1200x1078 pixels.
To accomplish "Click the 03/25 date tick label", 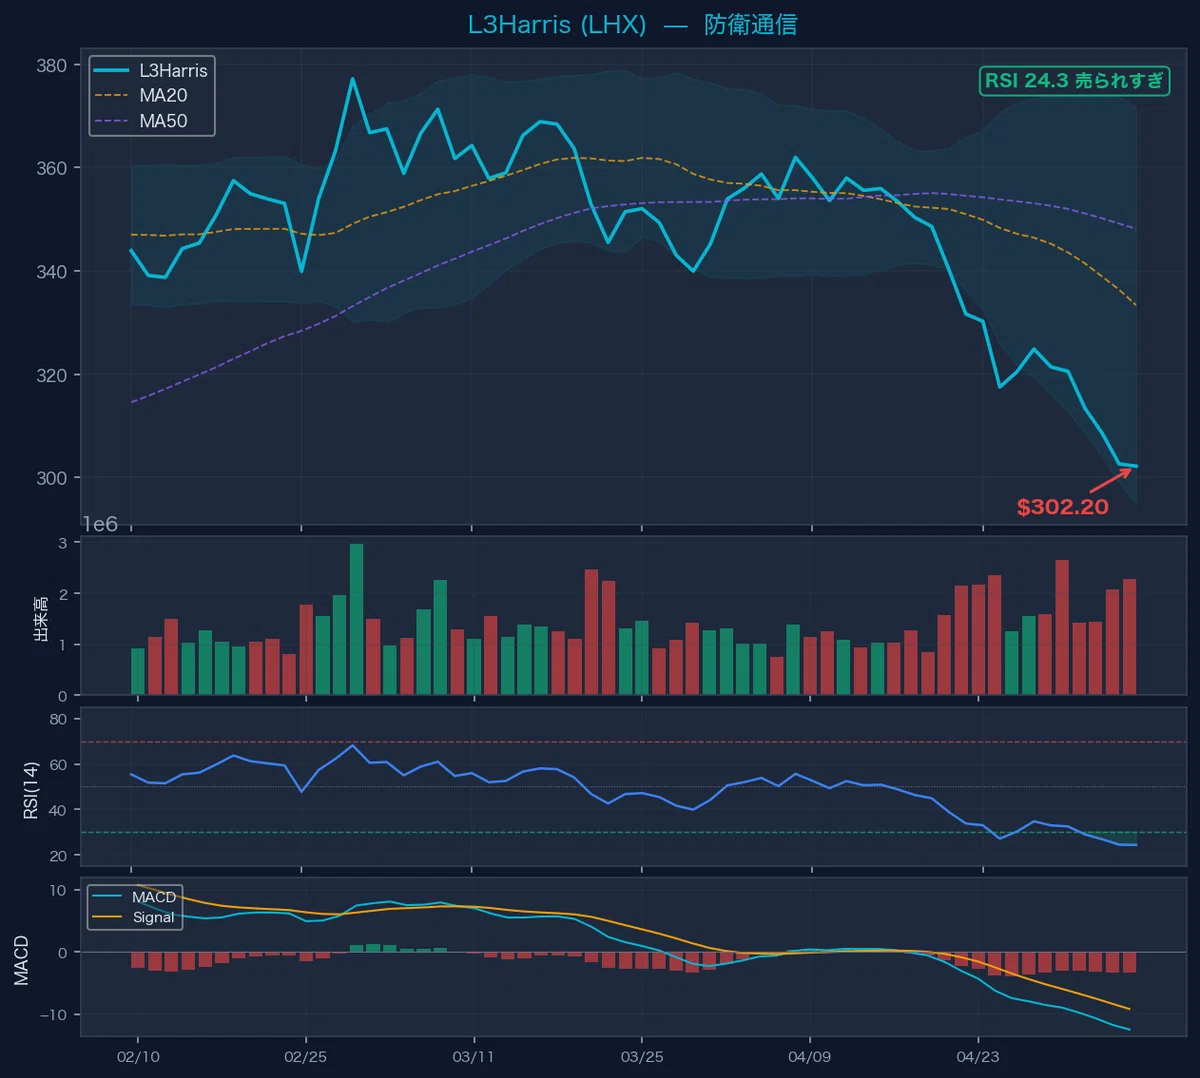I will pyautogui.click(x=642, y=1057).
